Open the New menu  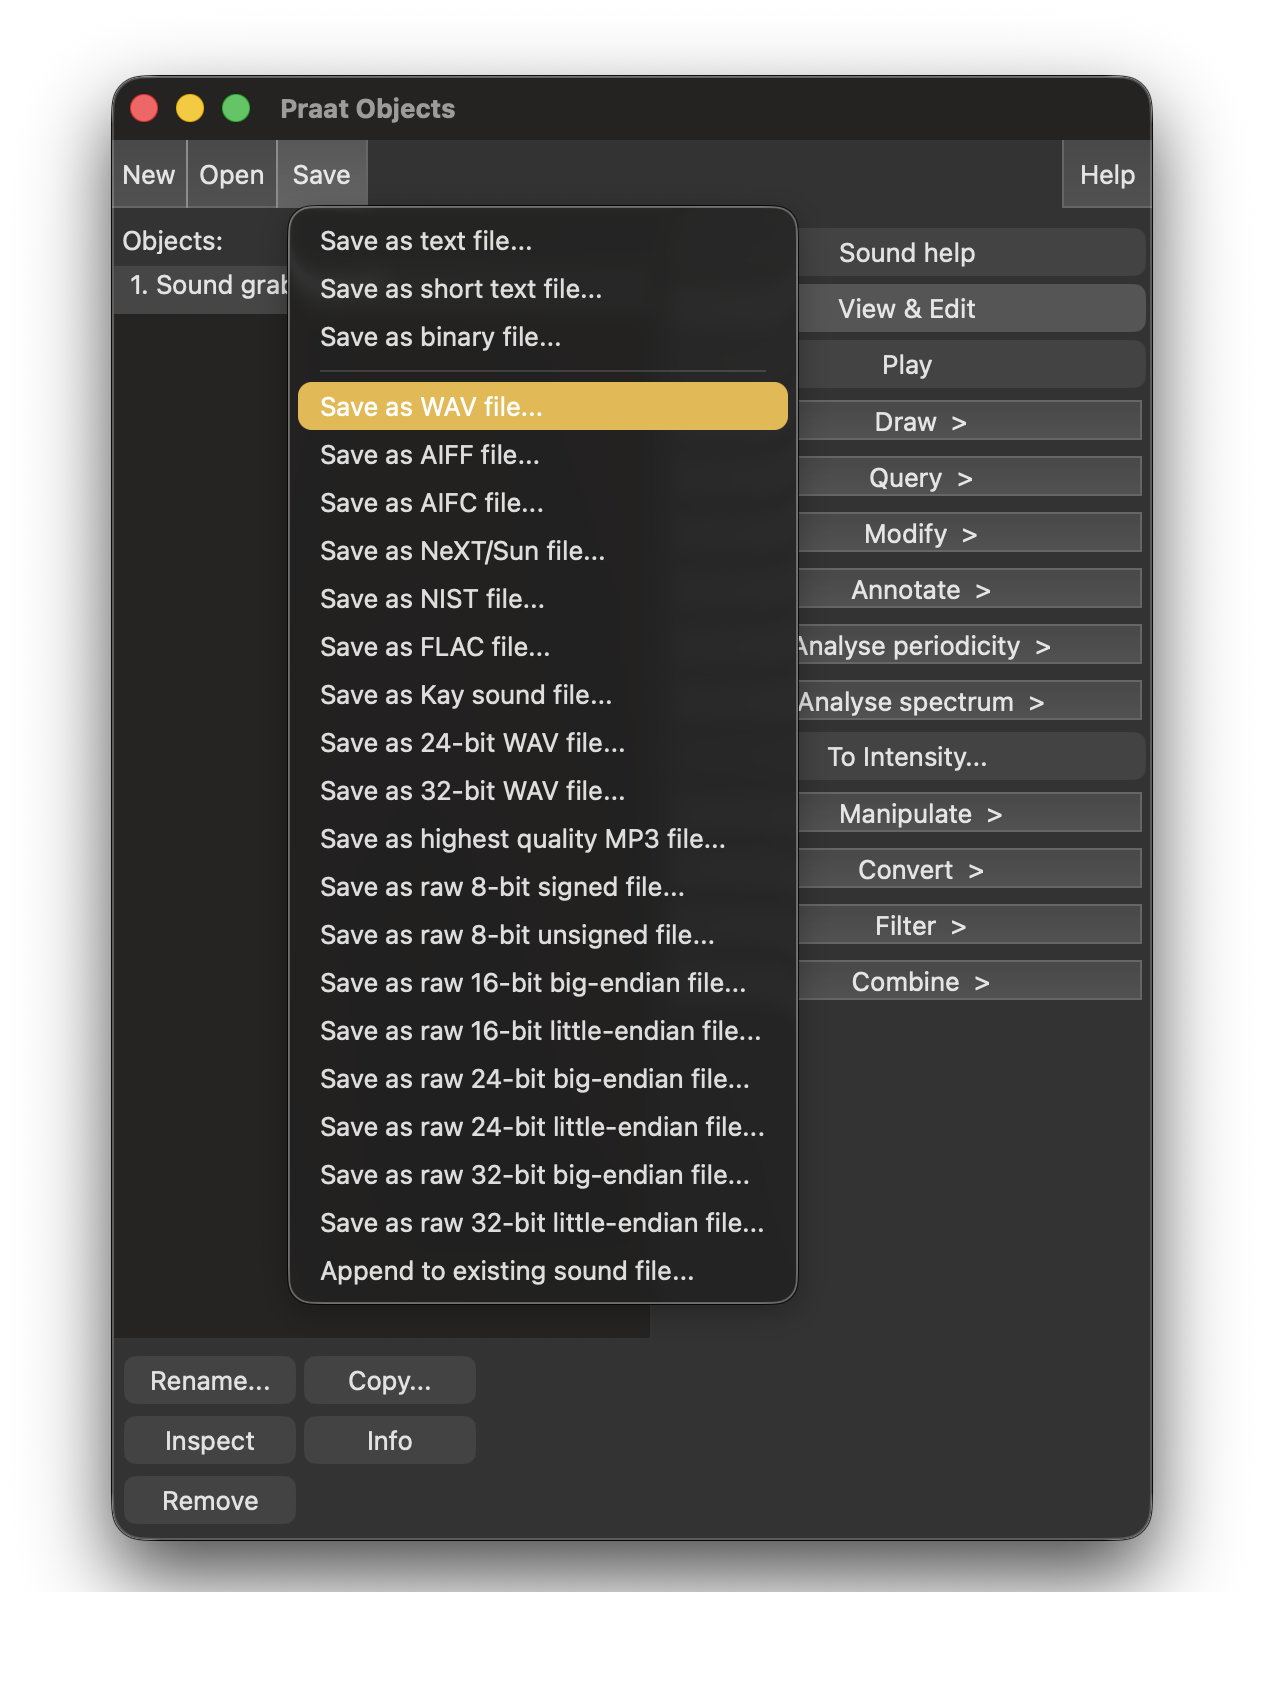(149, 175)
